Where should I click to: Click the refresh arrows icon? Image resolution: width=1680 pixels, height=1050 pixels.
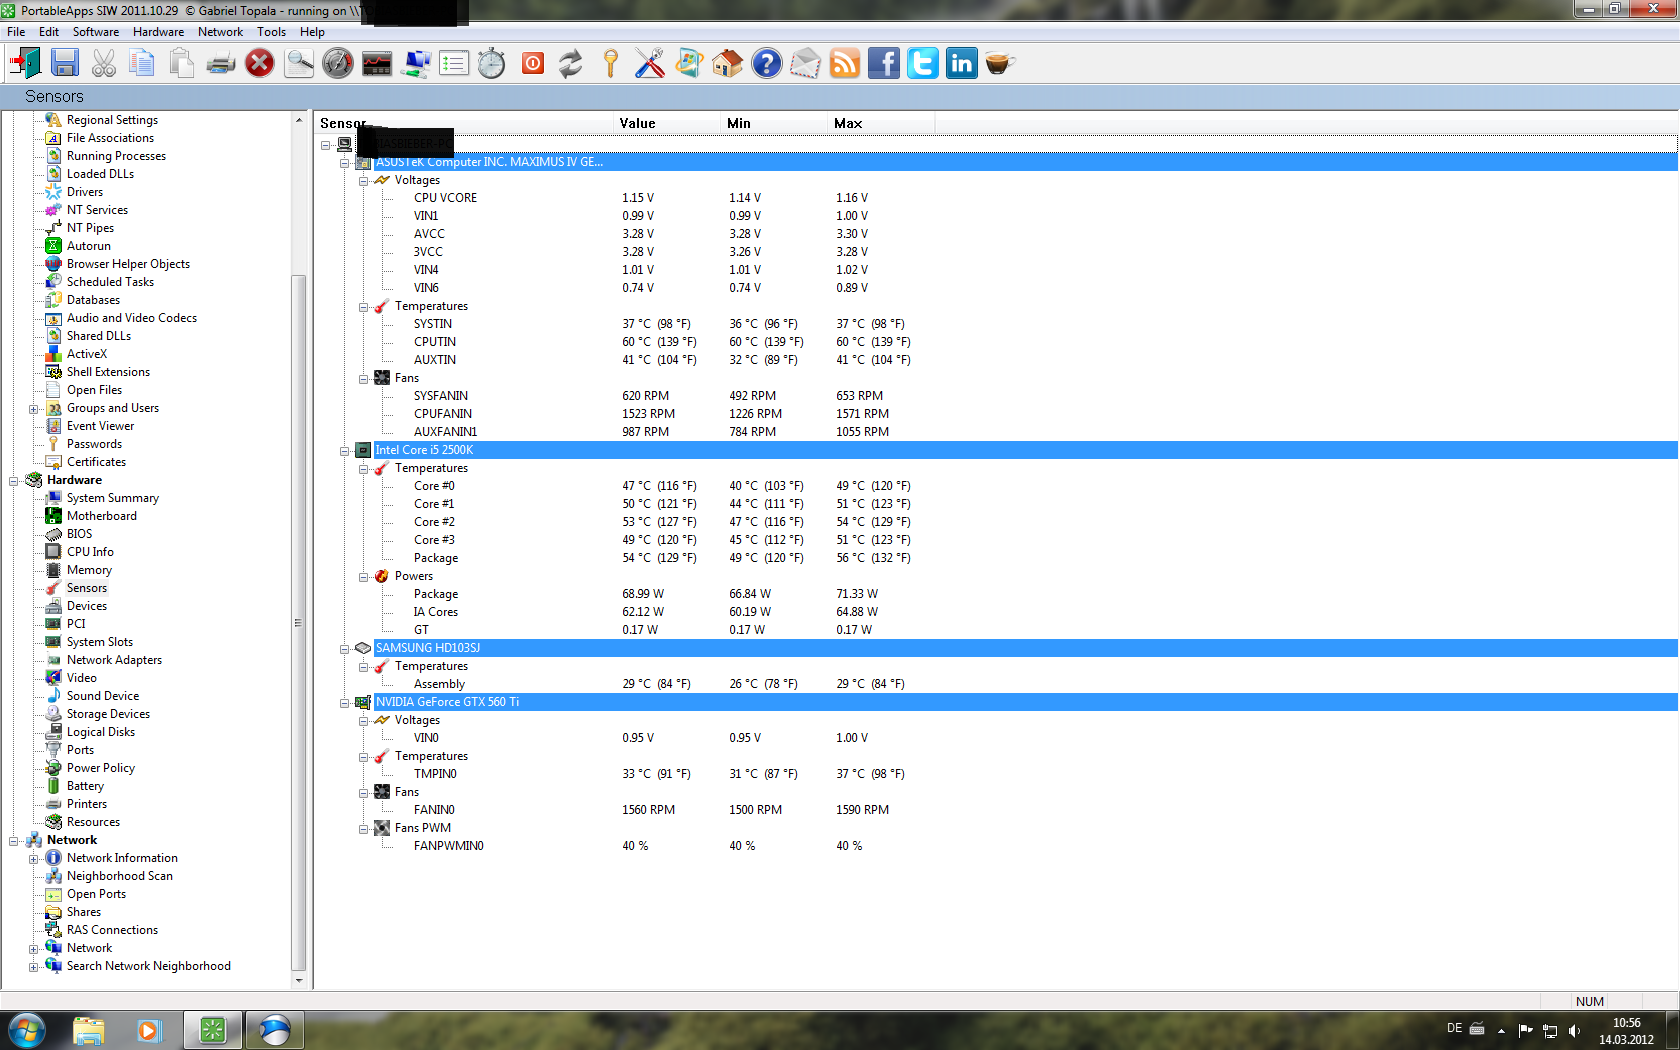coord(570,64)
